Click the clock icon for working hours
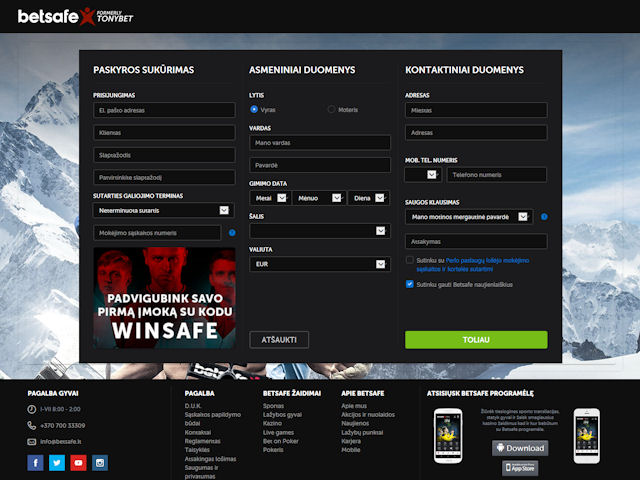Image resolution: width=640 pixels, height=480 pixels. [31, 409]
